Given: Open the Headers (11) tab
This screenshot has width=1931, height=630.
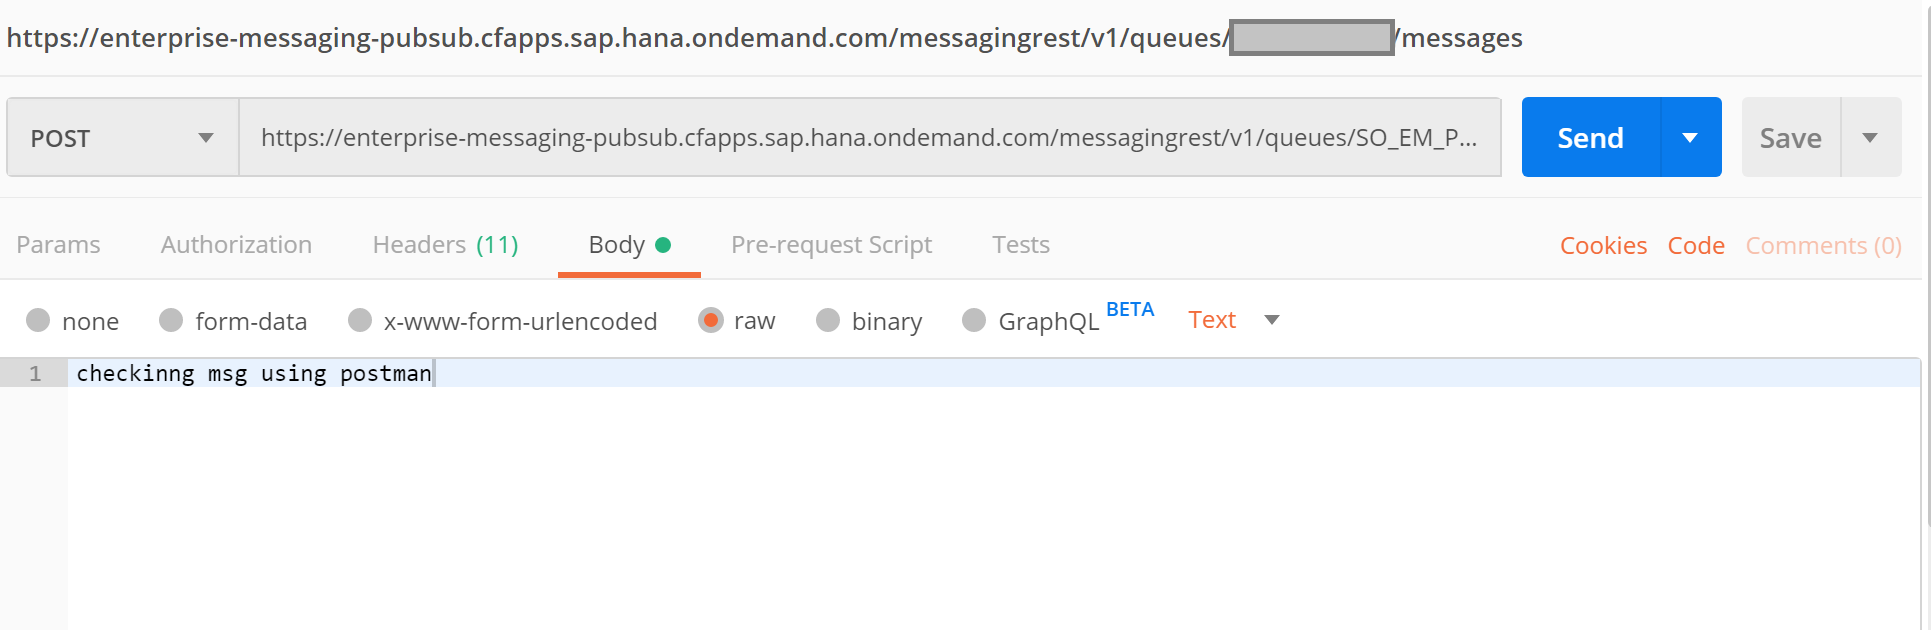Looking at the screenshot, I should [x=445, y=245].
